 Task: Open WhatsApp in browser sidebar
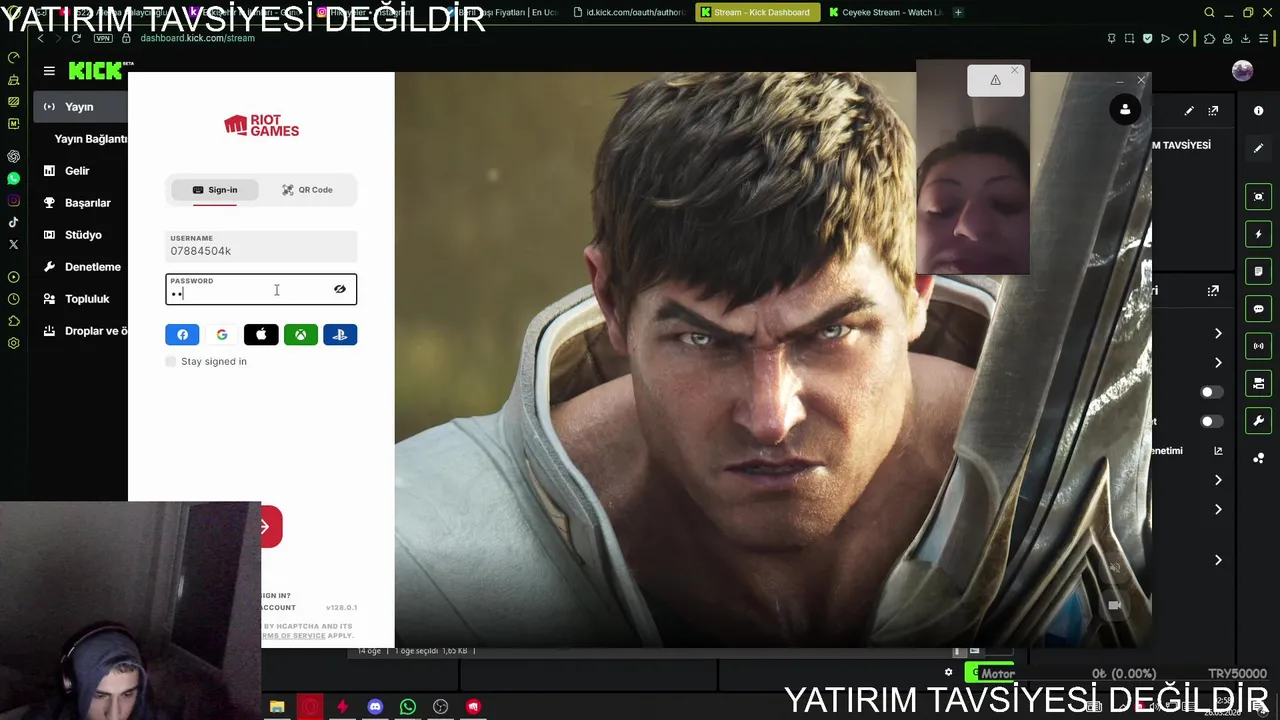click(13, 178)
